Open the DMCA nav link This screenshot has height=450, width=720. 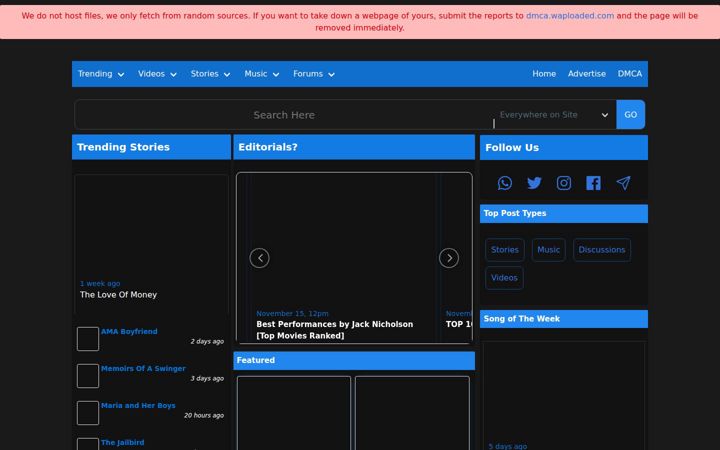630,74
